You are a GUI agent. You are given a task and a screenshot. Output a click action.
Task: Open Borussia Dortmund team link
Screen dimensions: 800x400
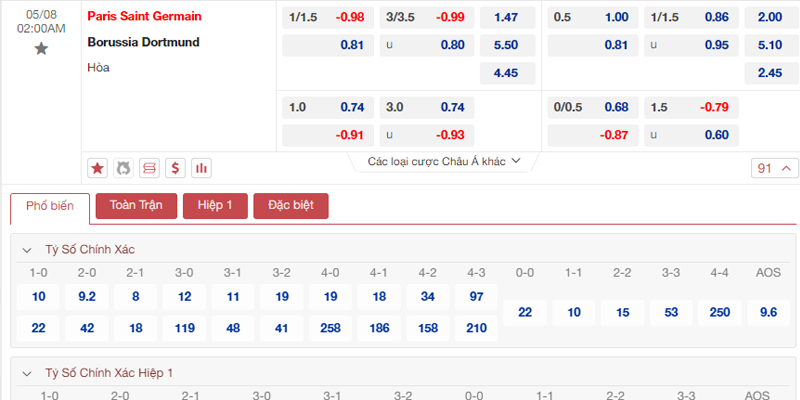pyautogui.click(x=143, y=42)
